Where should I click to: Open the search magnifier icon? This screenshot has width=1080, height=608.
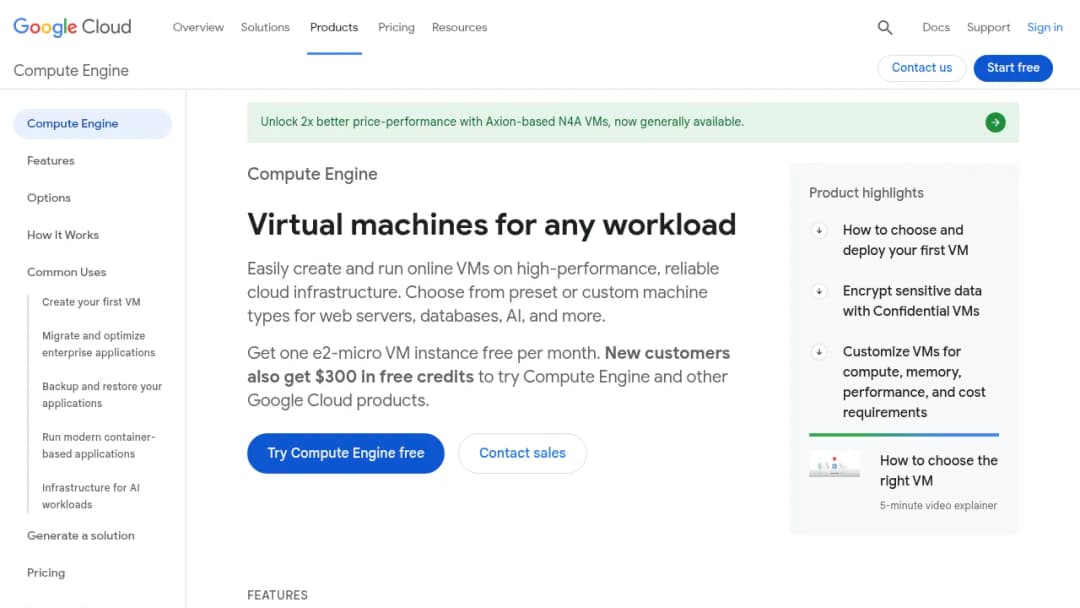pos(884,28)
